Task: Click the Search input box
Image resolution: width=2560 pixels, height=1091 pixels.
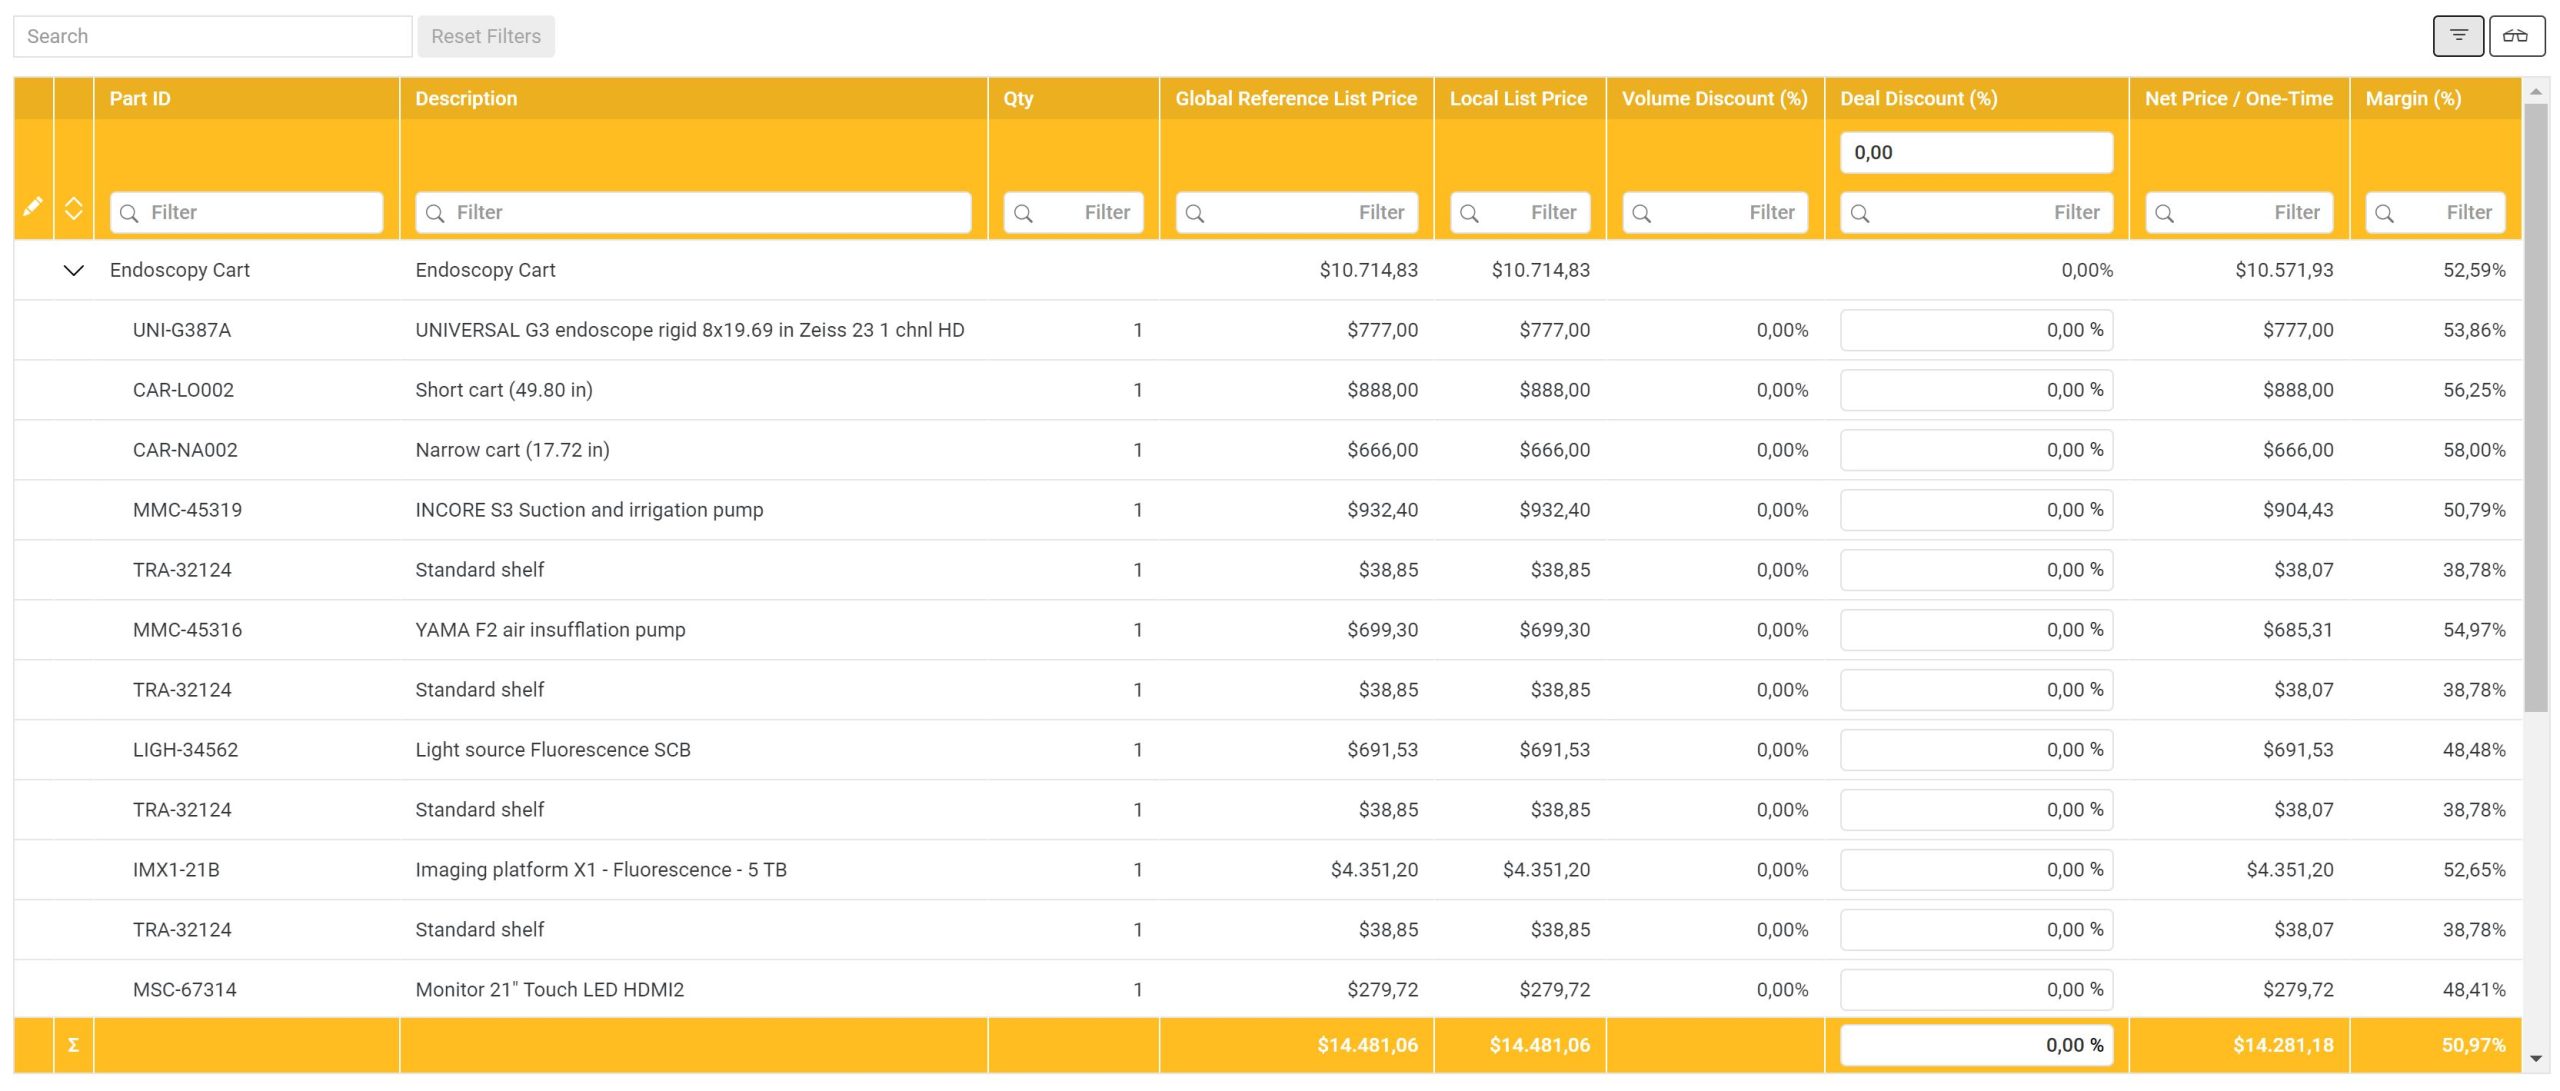Action: pyautogui.click(x=212, y=35)
